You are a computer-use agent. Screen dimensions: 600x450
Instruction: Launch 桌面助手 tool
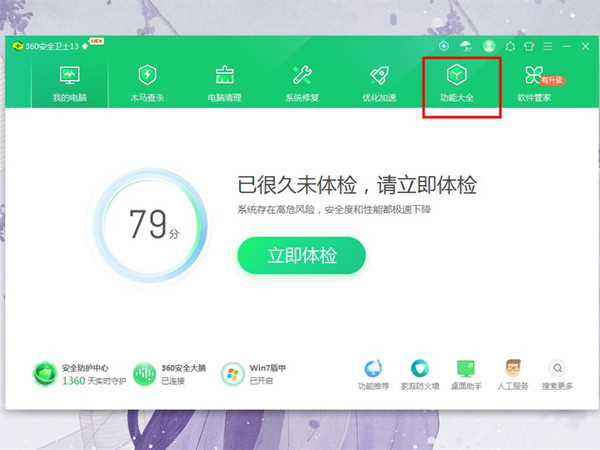[465, 373]
